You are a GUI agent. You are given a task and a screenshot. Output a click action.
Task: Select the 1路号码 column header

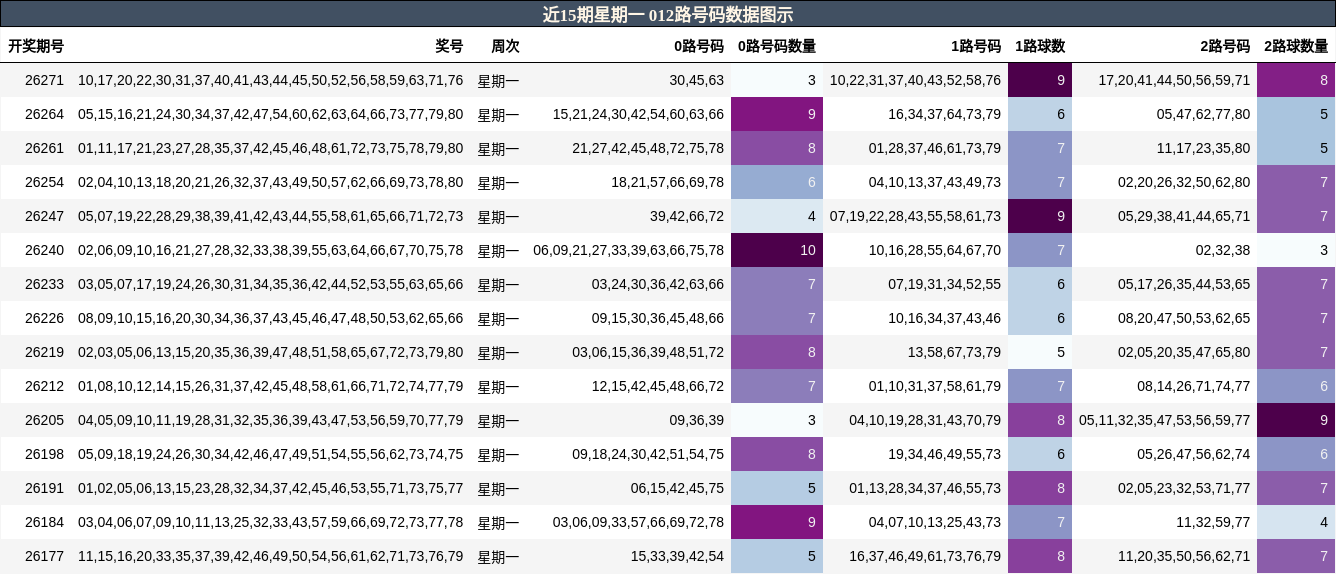coord(976,46)
